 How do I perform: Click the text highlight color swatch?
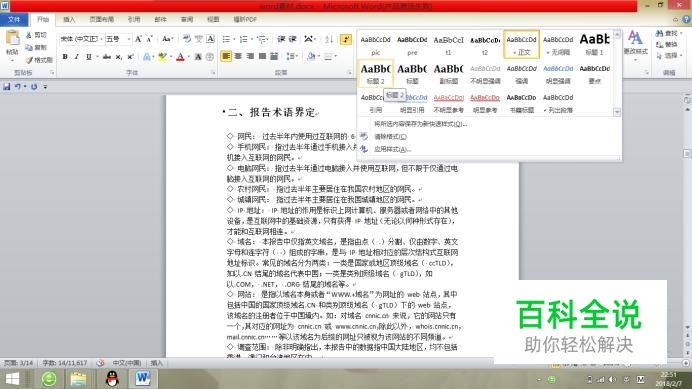click(x=162, y=57)
